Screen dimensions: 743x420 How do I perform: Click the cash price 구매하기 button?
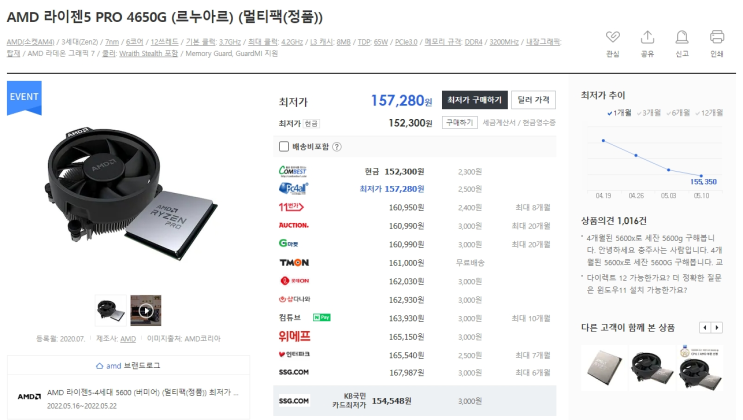pyautogui.click(x=460, y=123)
